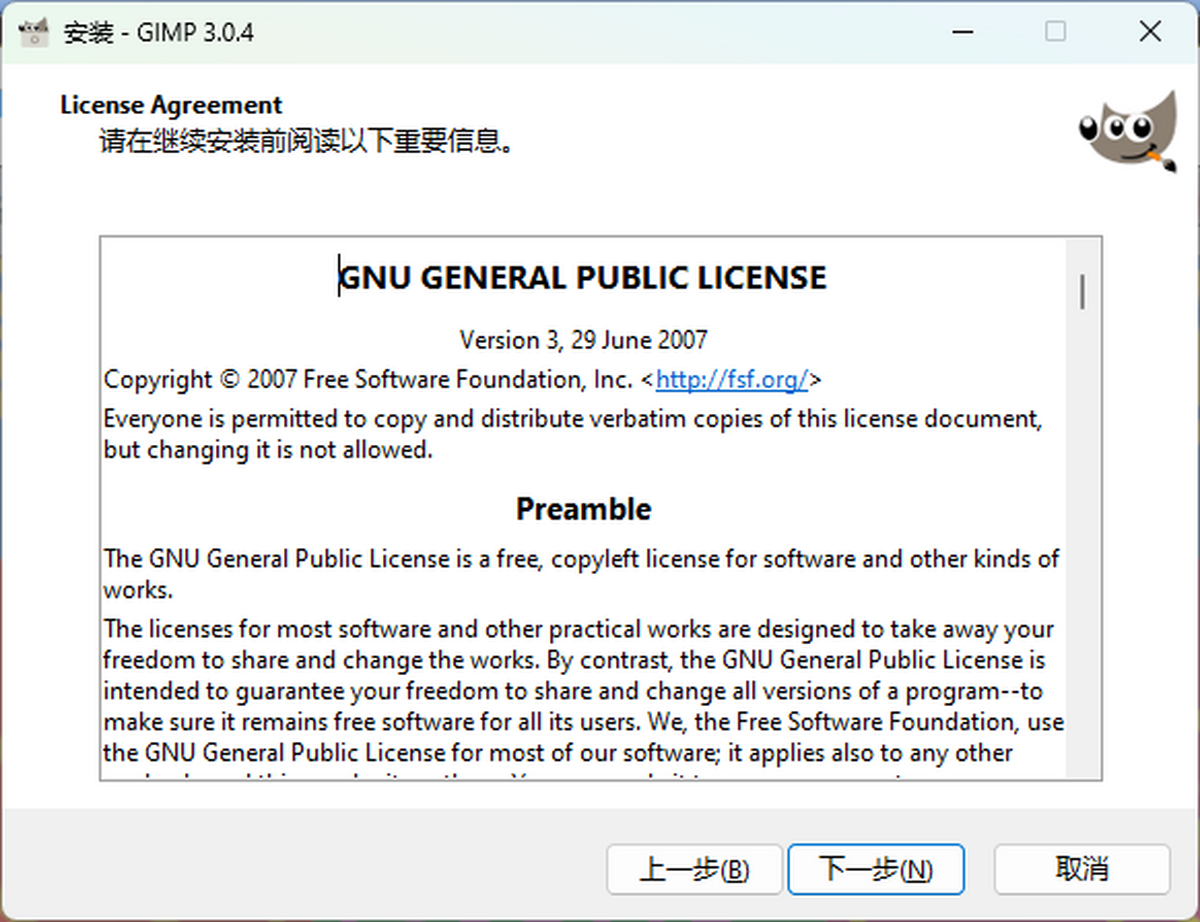Click the License Agreement page title
Screen dimensions: 1200x922
pos(171,105)
